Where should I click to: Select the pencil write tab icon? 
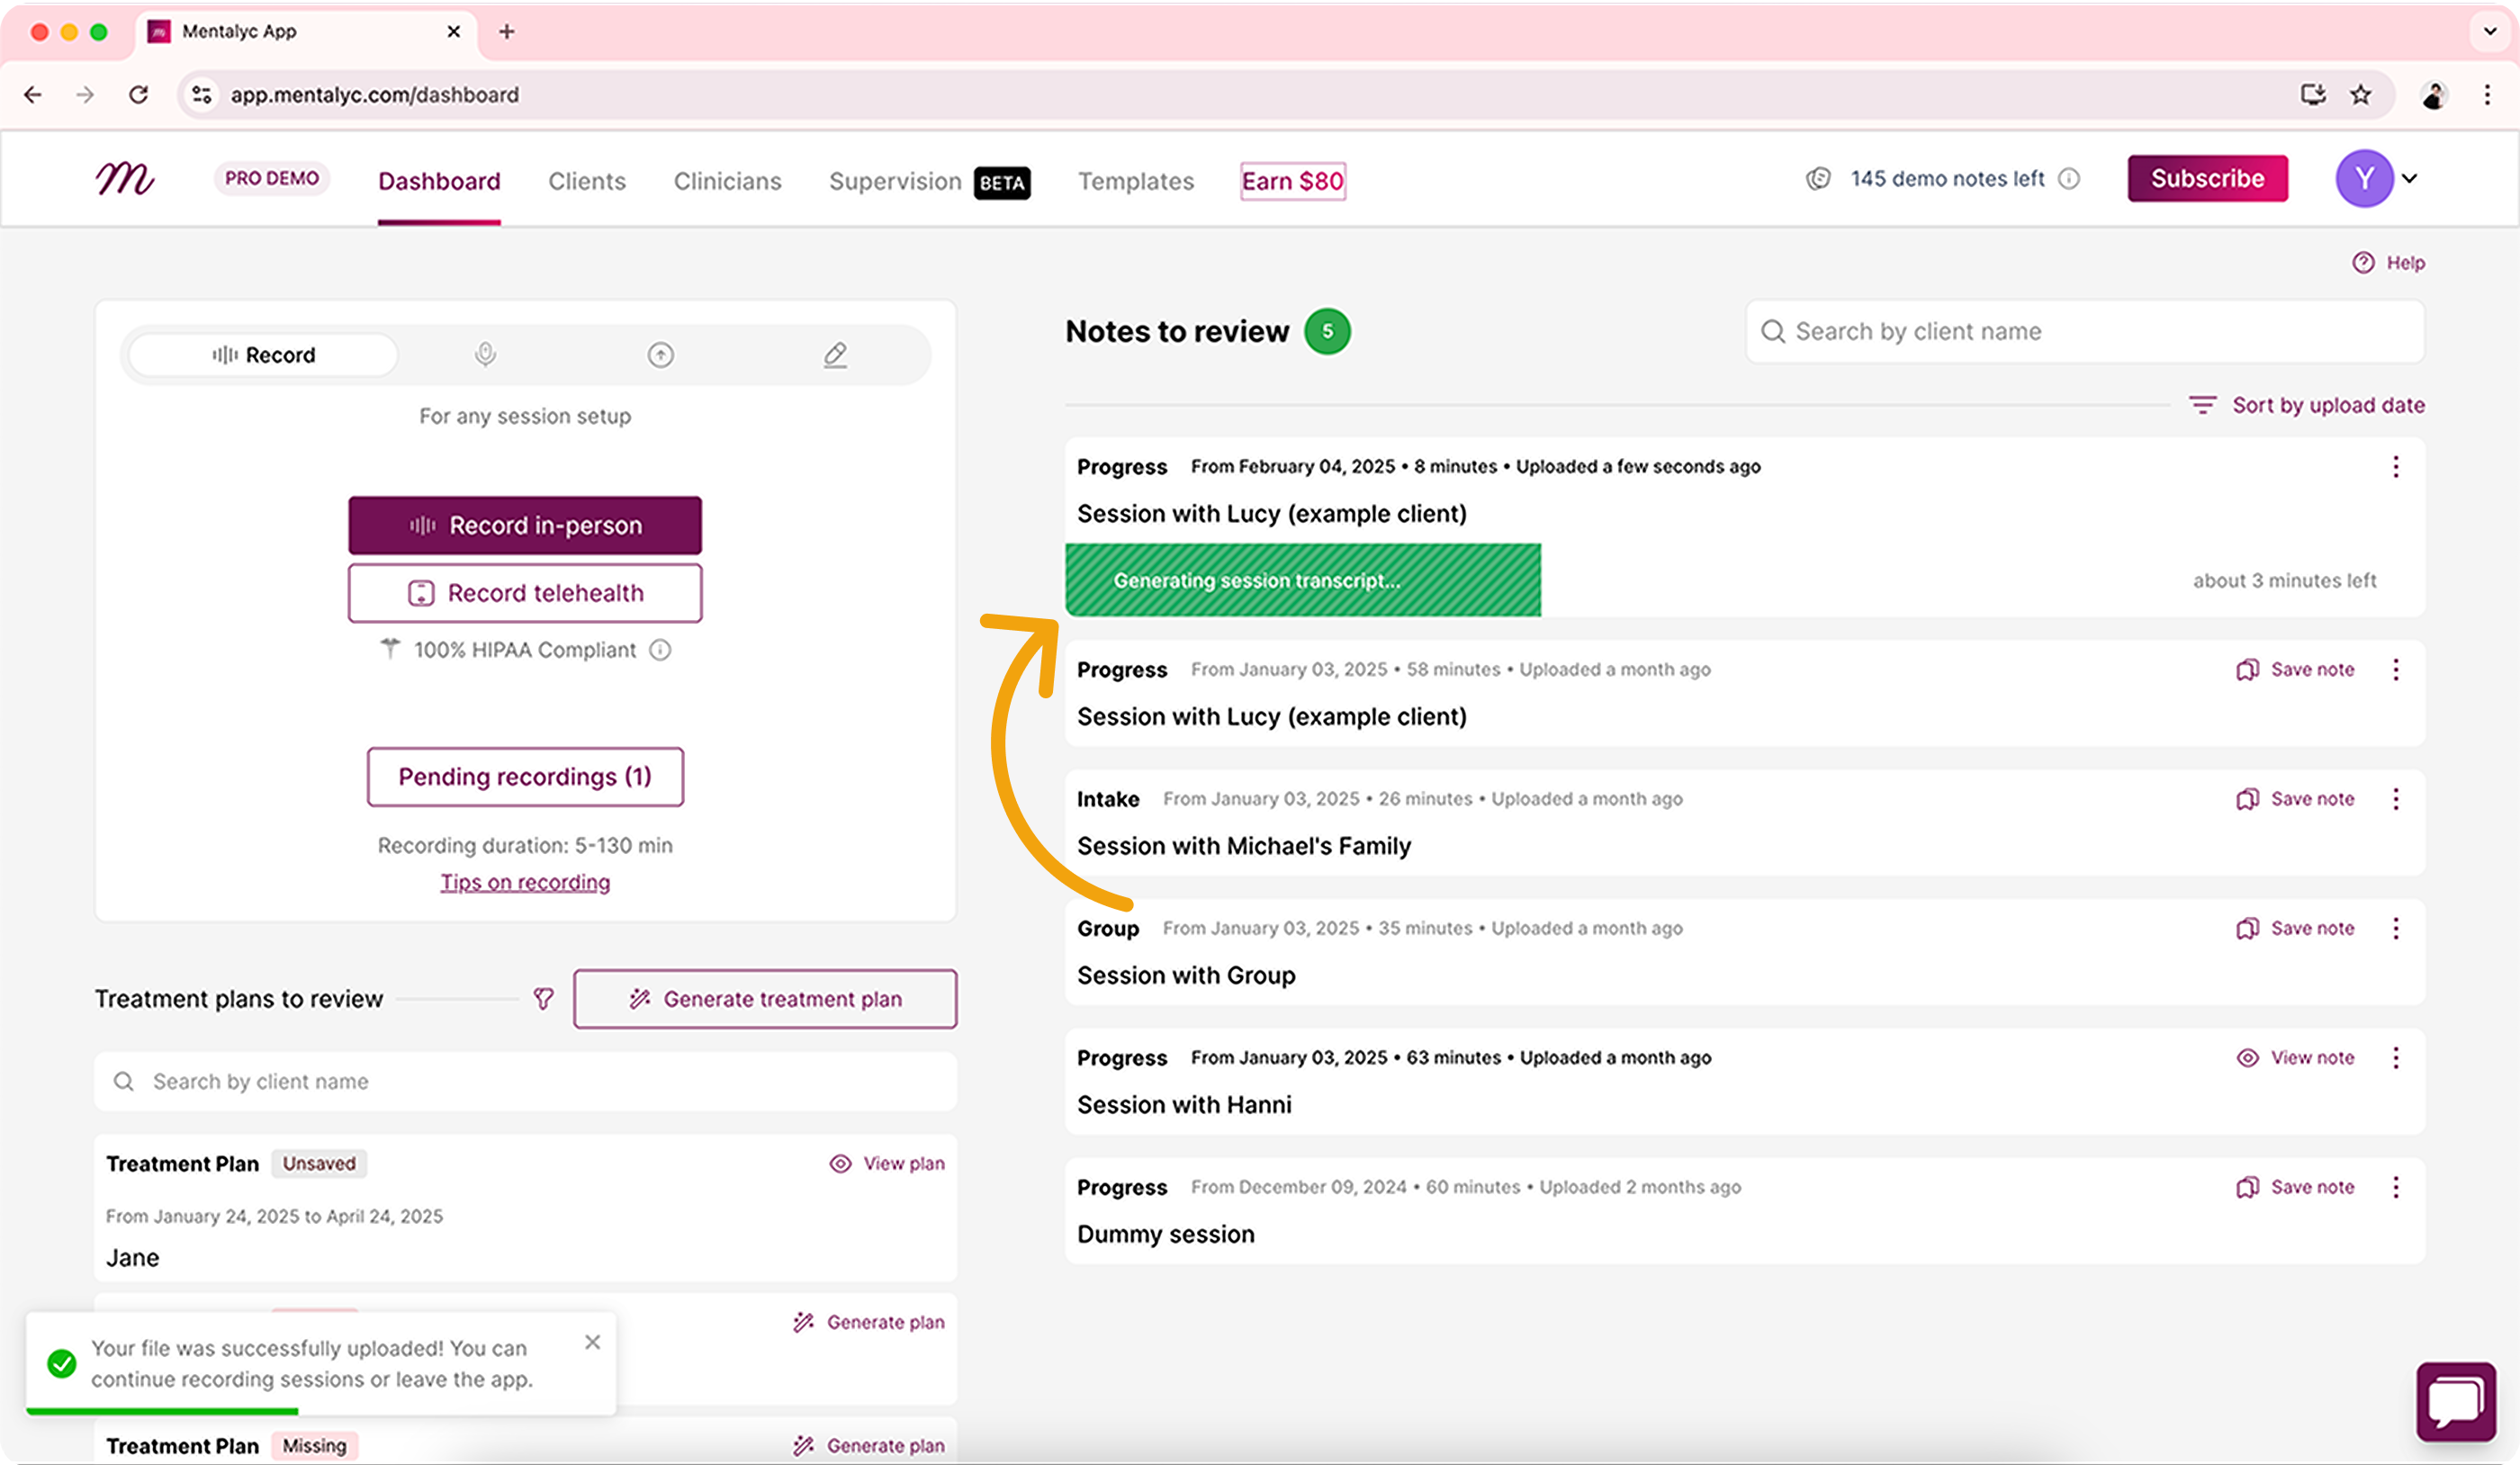835,355
